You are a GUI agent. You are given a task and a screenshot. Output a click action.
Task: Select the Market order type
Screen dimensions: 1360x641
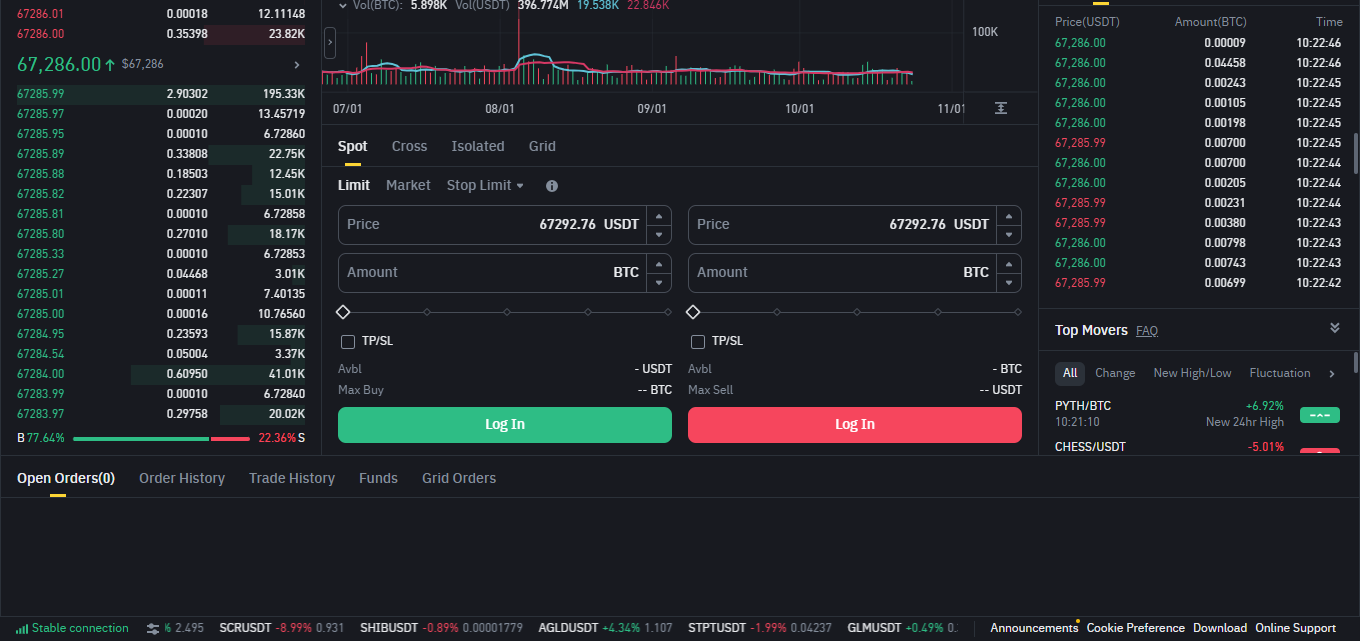[408, 185]
